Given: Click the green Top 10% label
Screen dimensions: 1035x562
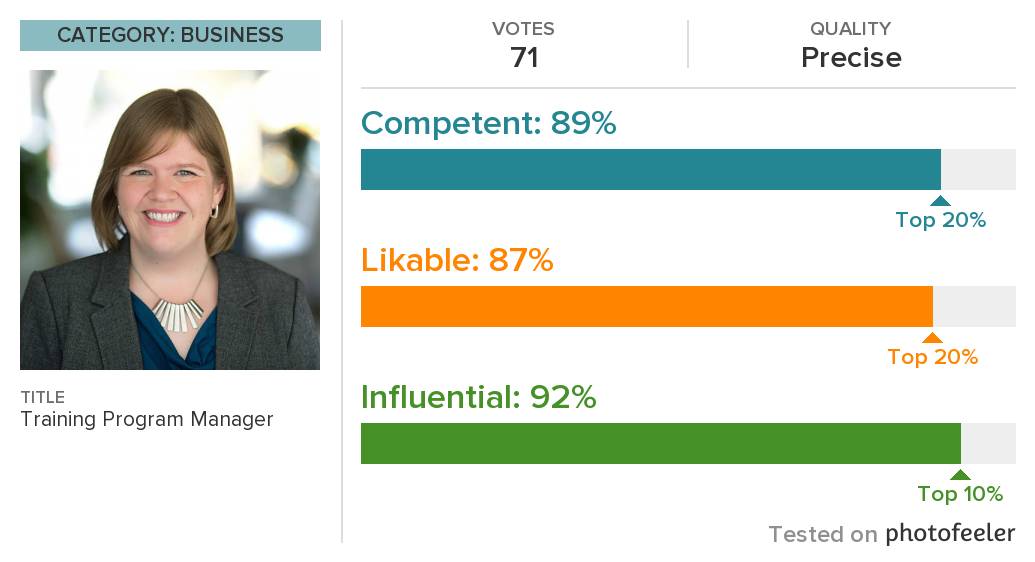Looking at the screenshot, I should click(x=960, y=493).
